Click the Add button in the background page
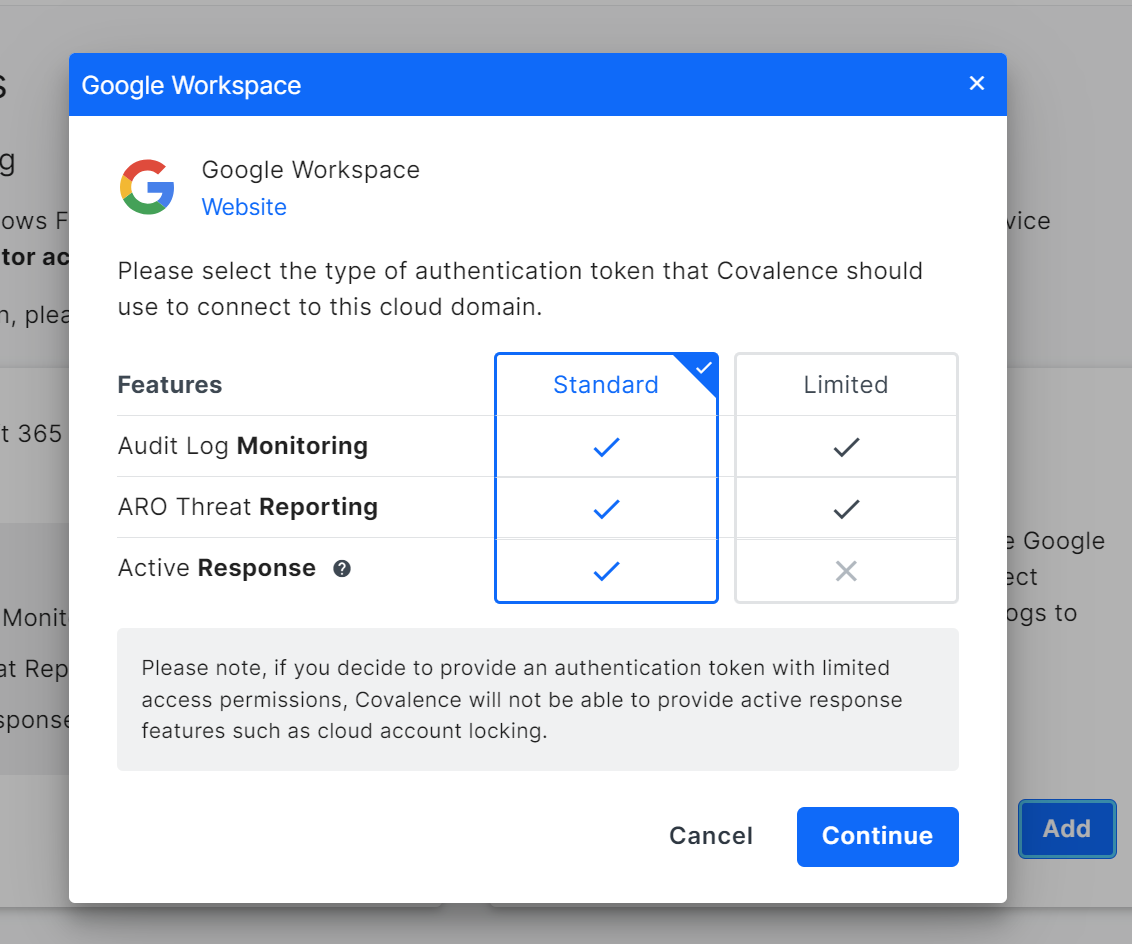The width and height of the screenshot is (1132, 944). point(1067,829)
